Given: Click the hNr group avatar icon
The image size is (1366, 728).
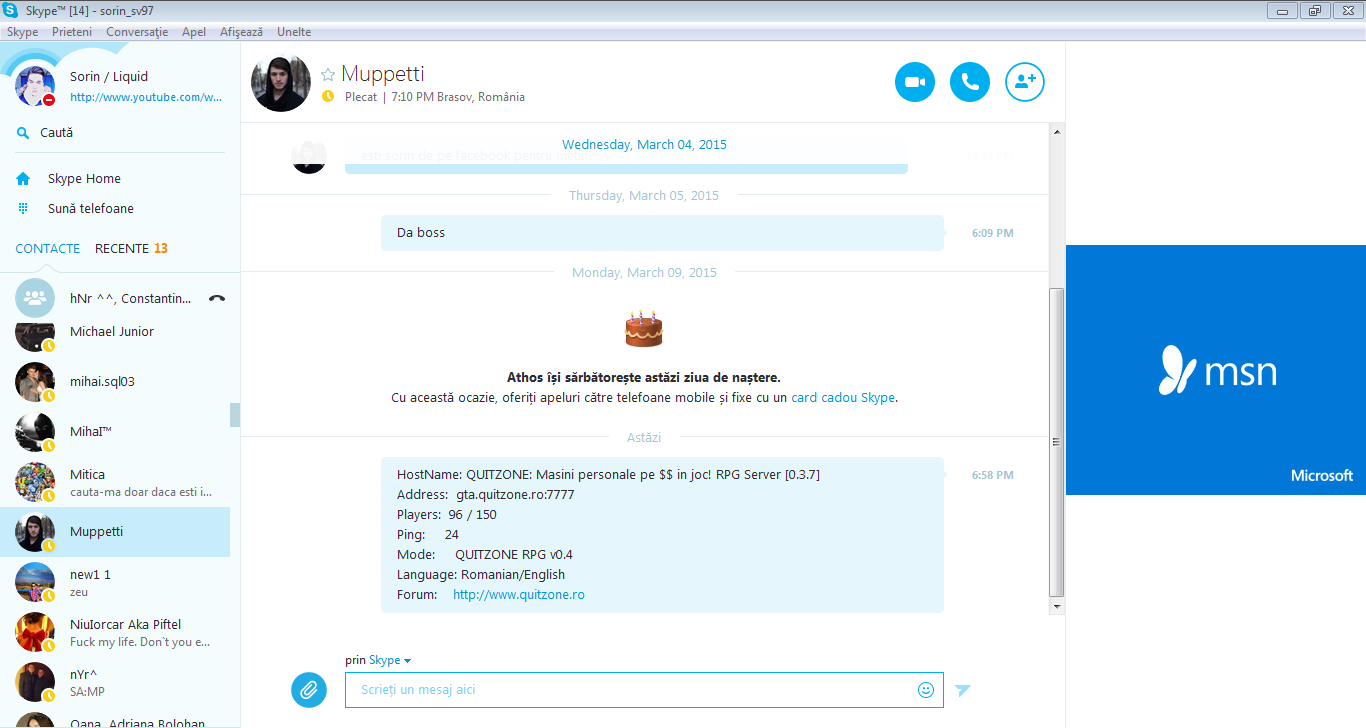Looking at the screenshot, I should point(35,298).
